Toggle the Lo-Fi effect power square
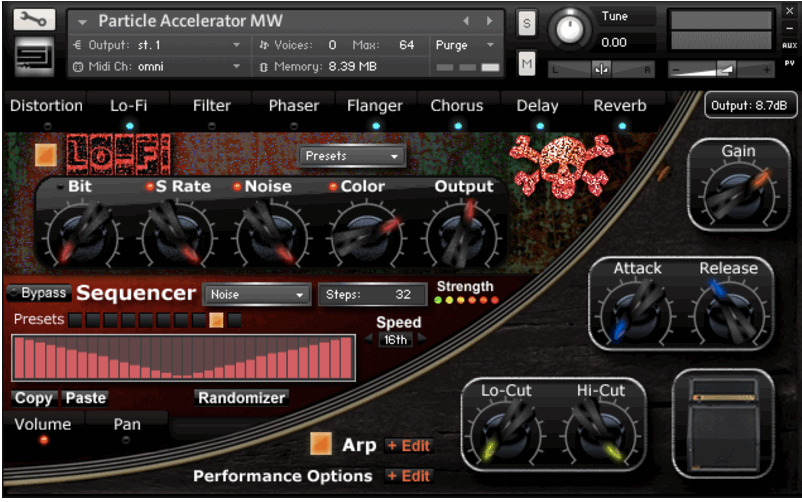 46,155
